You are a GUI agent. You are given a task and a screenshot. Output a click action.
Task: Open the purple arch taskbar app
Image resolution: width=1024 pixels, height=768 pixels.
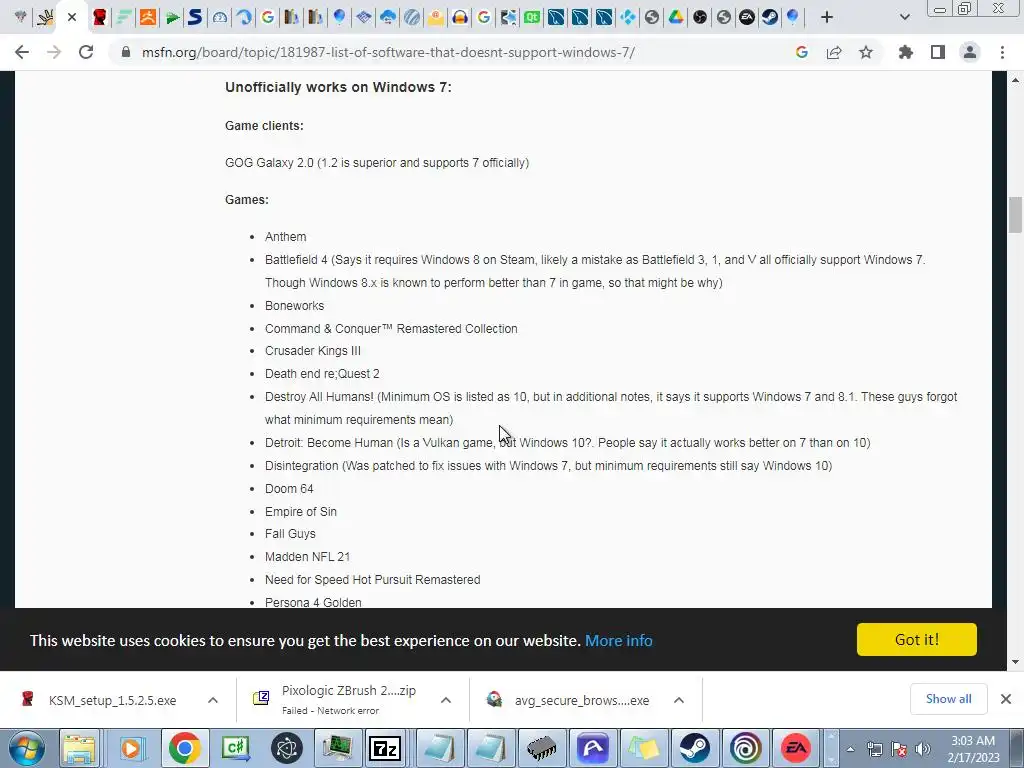(x=592, y=748)
